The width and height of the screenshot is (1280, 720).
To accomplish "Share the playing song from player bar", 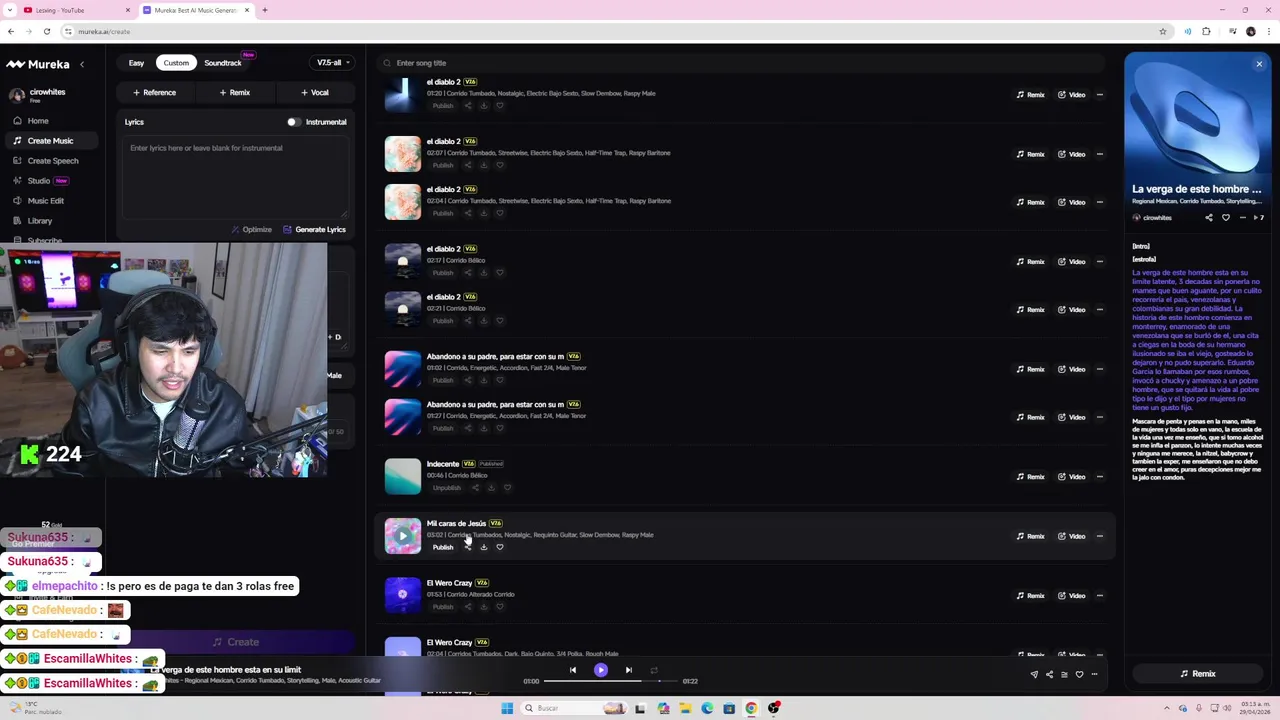I will click(x=1049, y=674).
